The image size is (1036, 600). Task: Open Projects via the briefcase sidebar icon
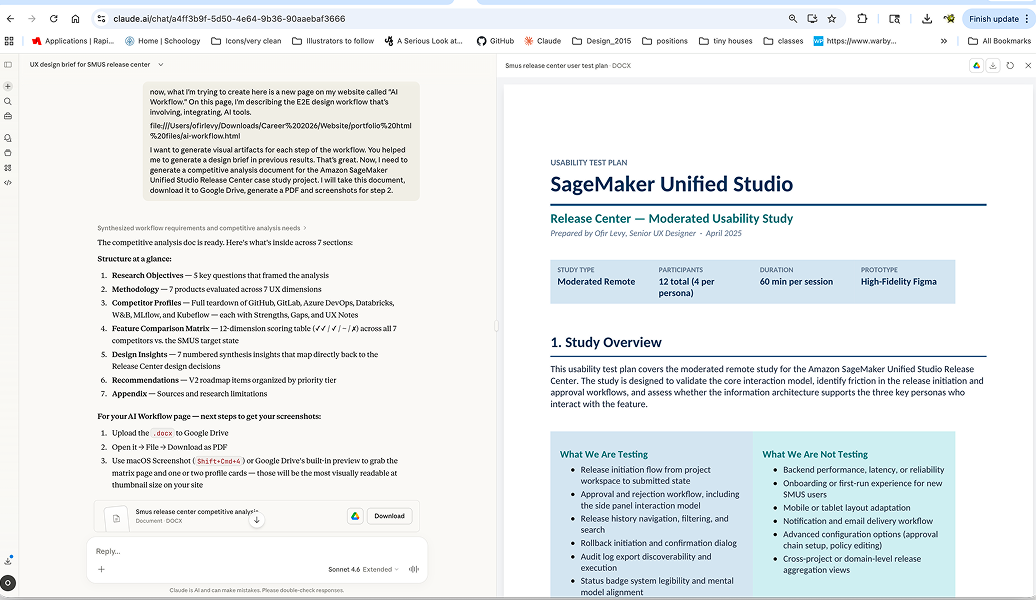pos(8,115)
